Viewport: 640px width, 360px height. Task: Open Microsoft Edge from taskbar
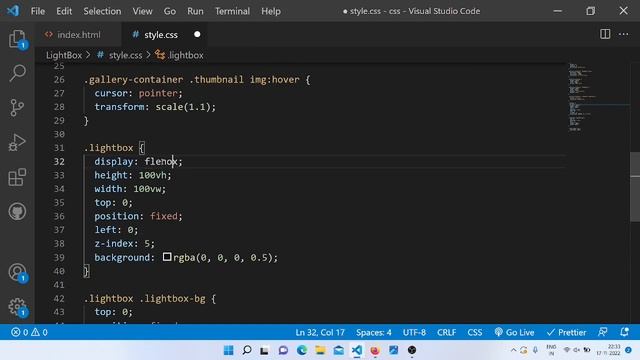coord(302,350)
